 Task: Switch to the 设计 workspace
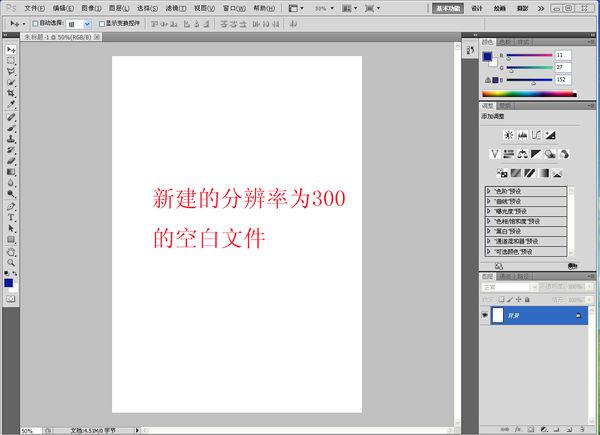tap(476, 7)
